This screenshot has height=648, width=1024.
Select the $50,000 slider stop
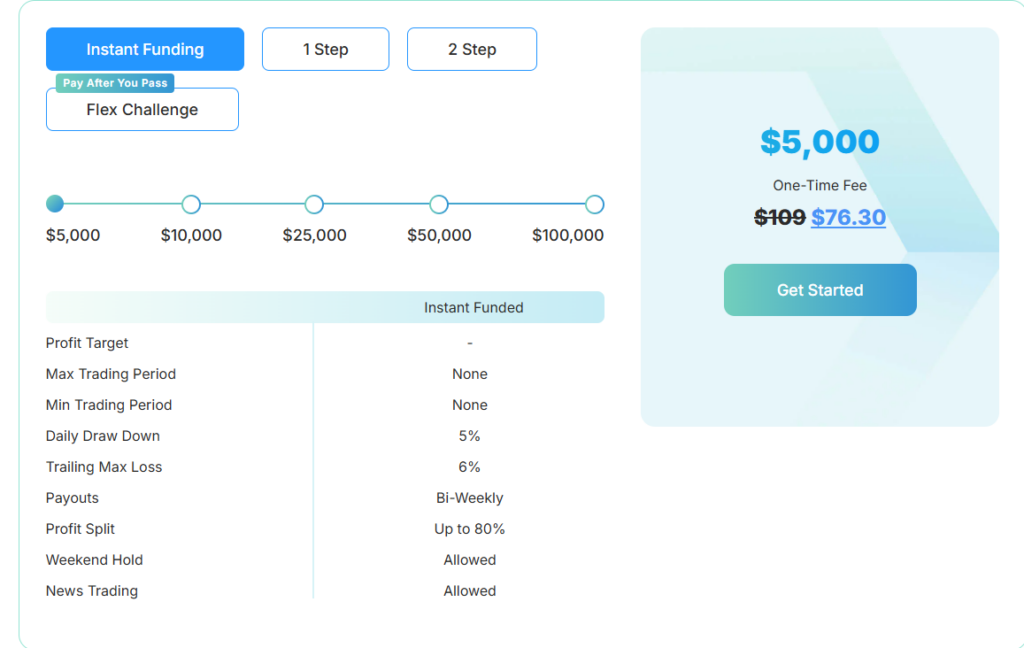[439, 204]
